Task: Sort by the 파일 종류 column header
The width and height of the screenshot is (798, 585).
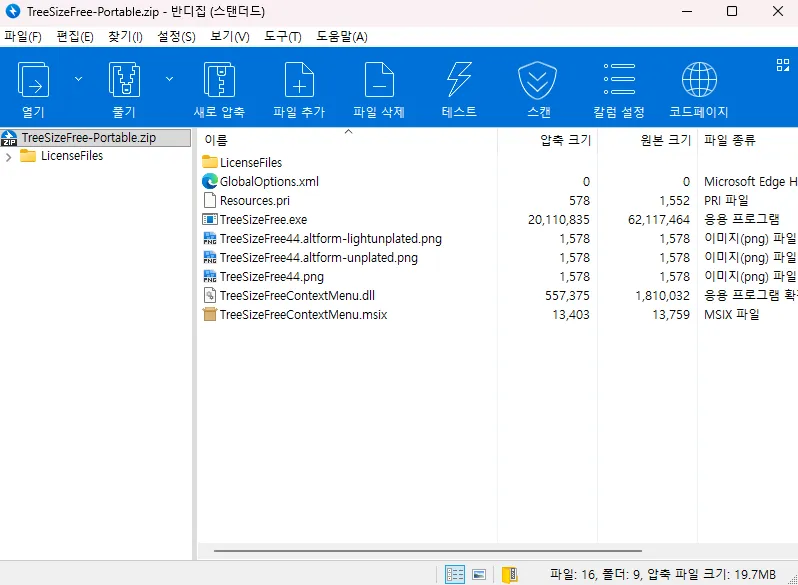Action: pos(729,140)
